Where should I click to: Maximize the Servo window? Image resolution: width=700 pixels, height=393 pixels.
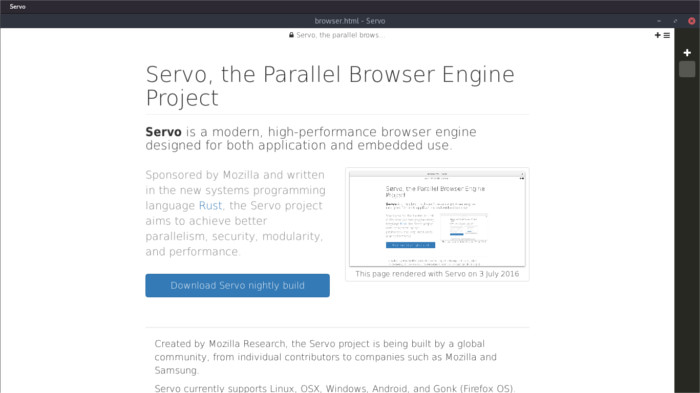click(x=675, y=21)
